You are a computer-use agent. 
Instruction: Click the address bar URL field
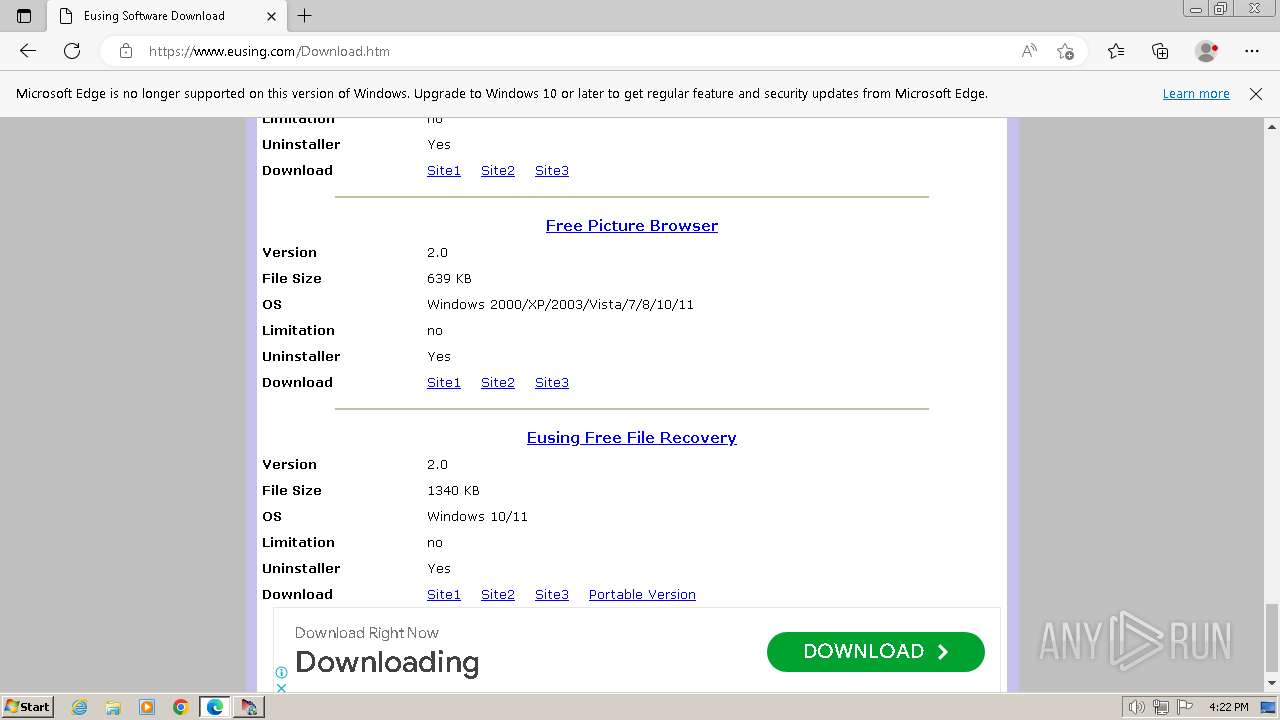pos(575,51)
